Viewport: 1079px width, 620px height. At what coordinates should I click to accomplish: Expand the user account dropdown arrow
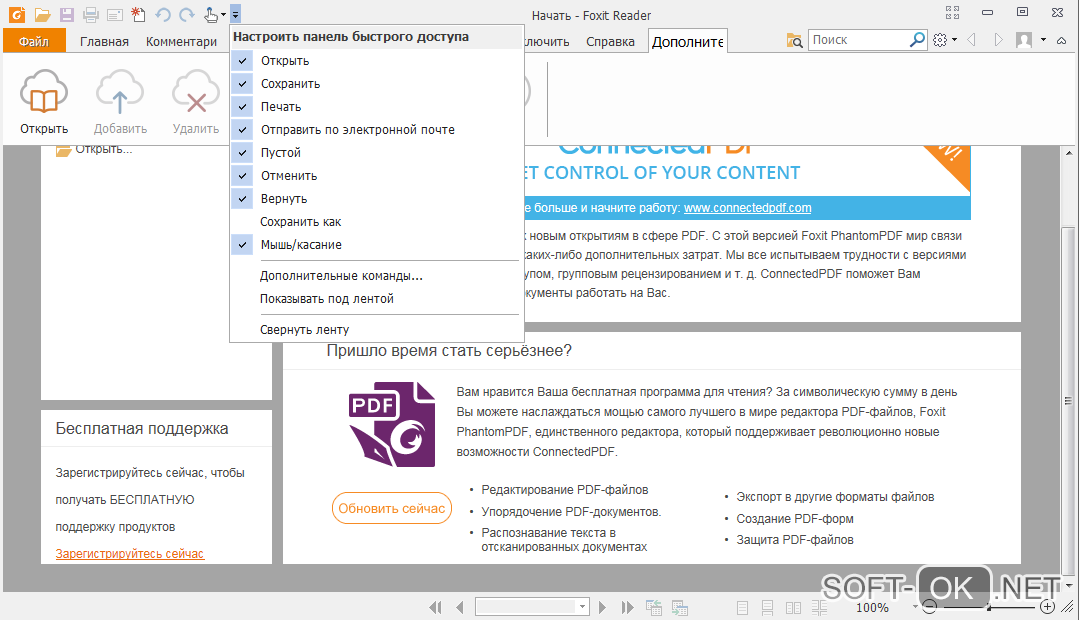pyautogui.click(x=1043, y=40)
